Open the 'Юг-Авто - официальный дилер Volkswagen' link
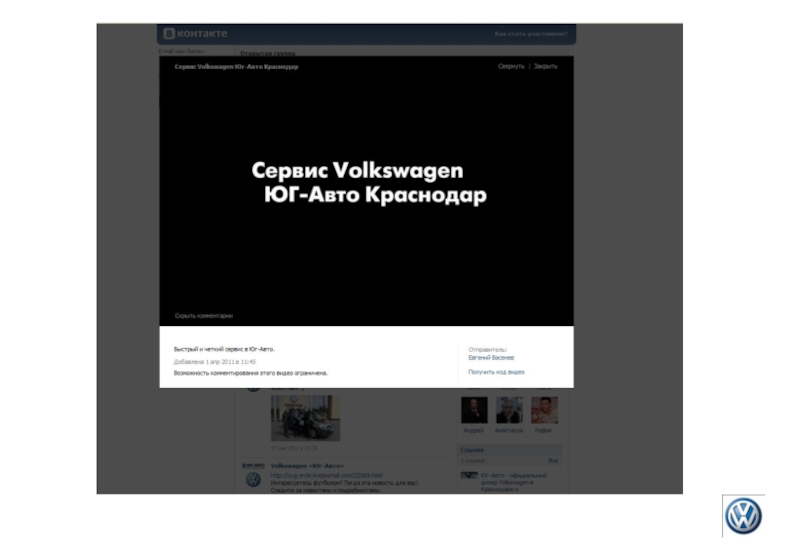The image size is (800, 554). coord(514,482)
